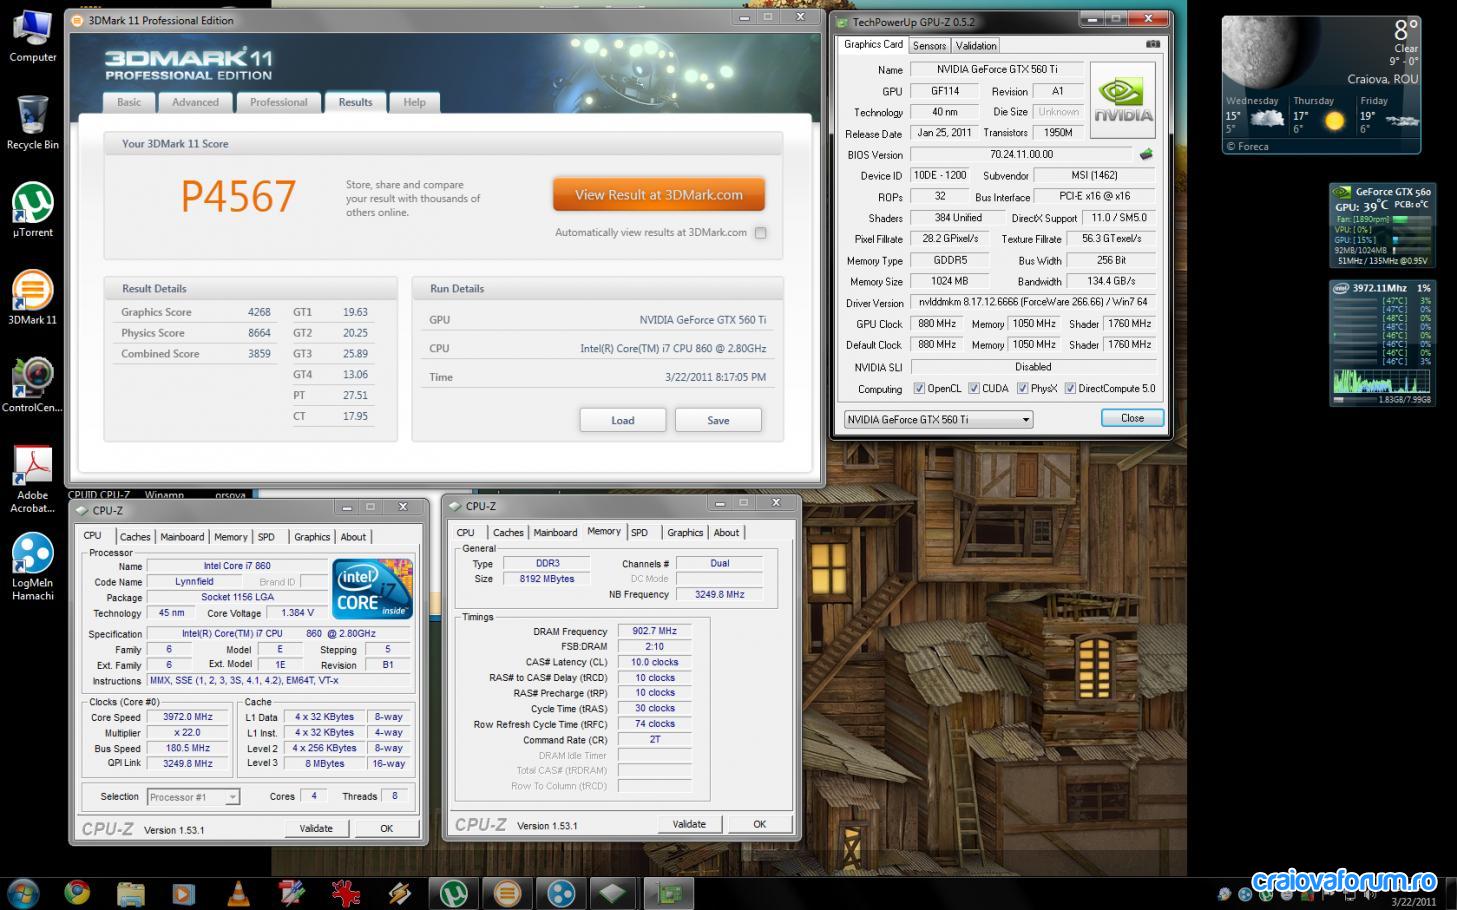
Task: Open the Processor #1 selection dropdown
Action: [x=193, y=797]
